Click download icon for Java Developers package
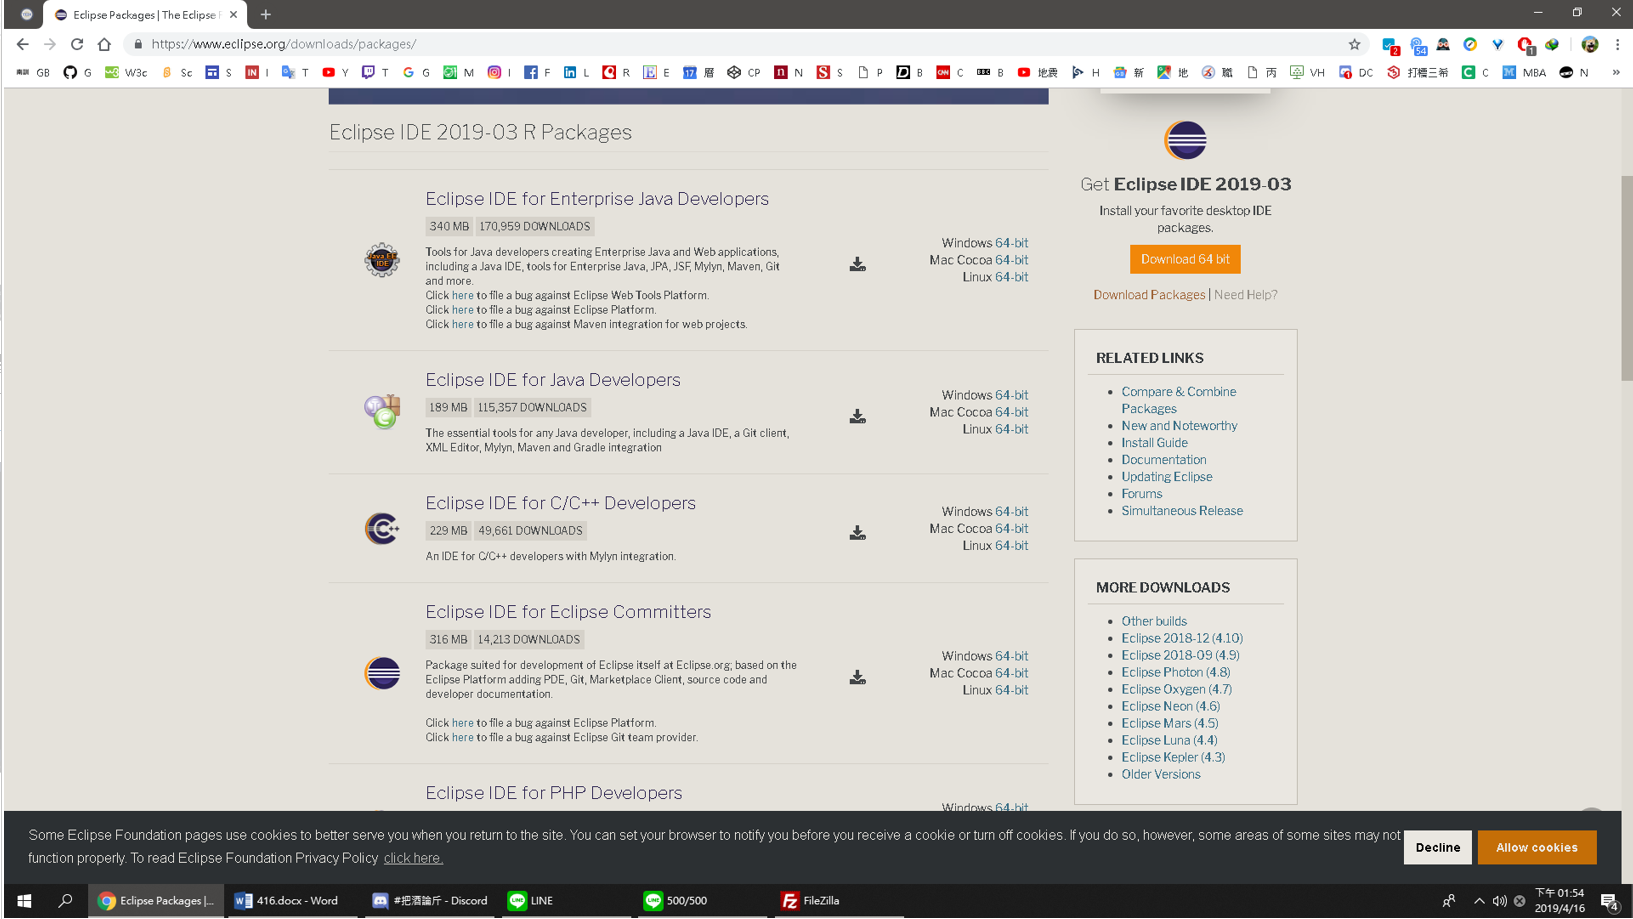This screenshot has width=1633, height=919. pyautogui.click(x=857, y=416)
